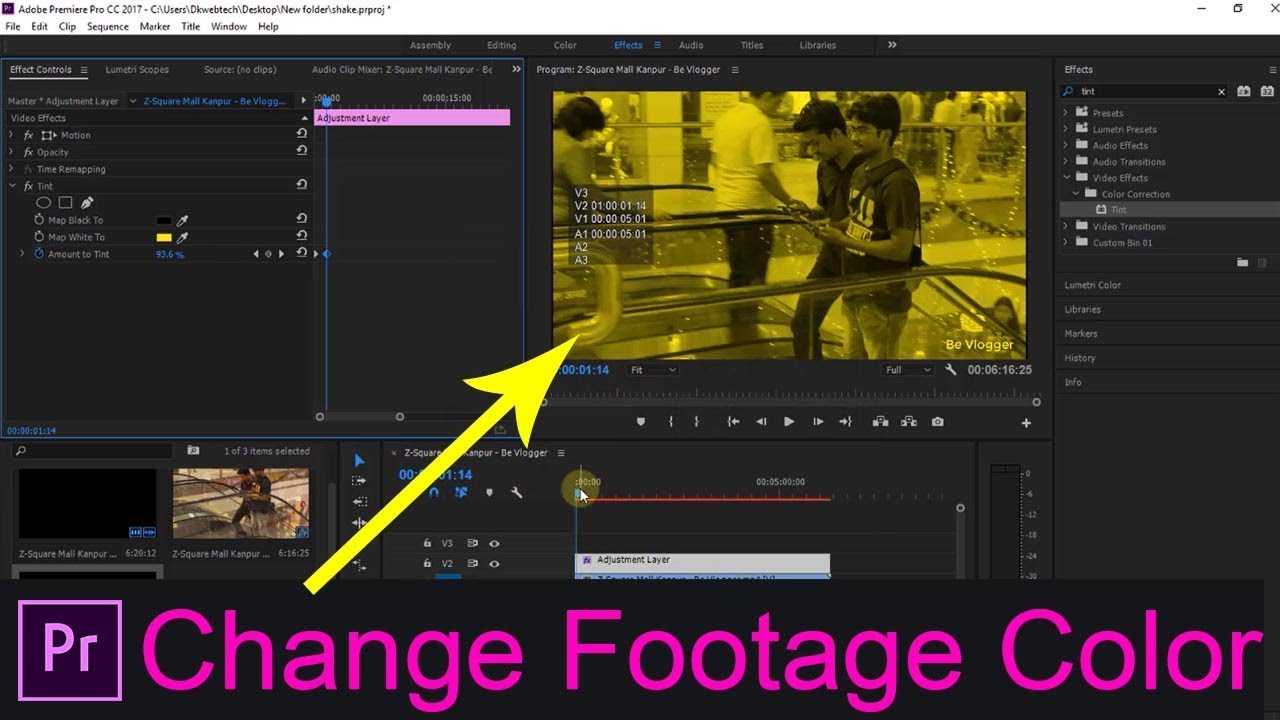Image resolution: width=1280 pixels, height=720 pixels.
Task: Reset the Amount to Tint parameter
Action: point(301,254)
